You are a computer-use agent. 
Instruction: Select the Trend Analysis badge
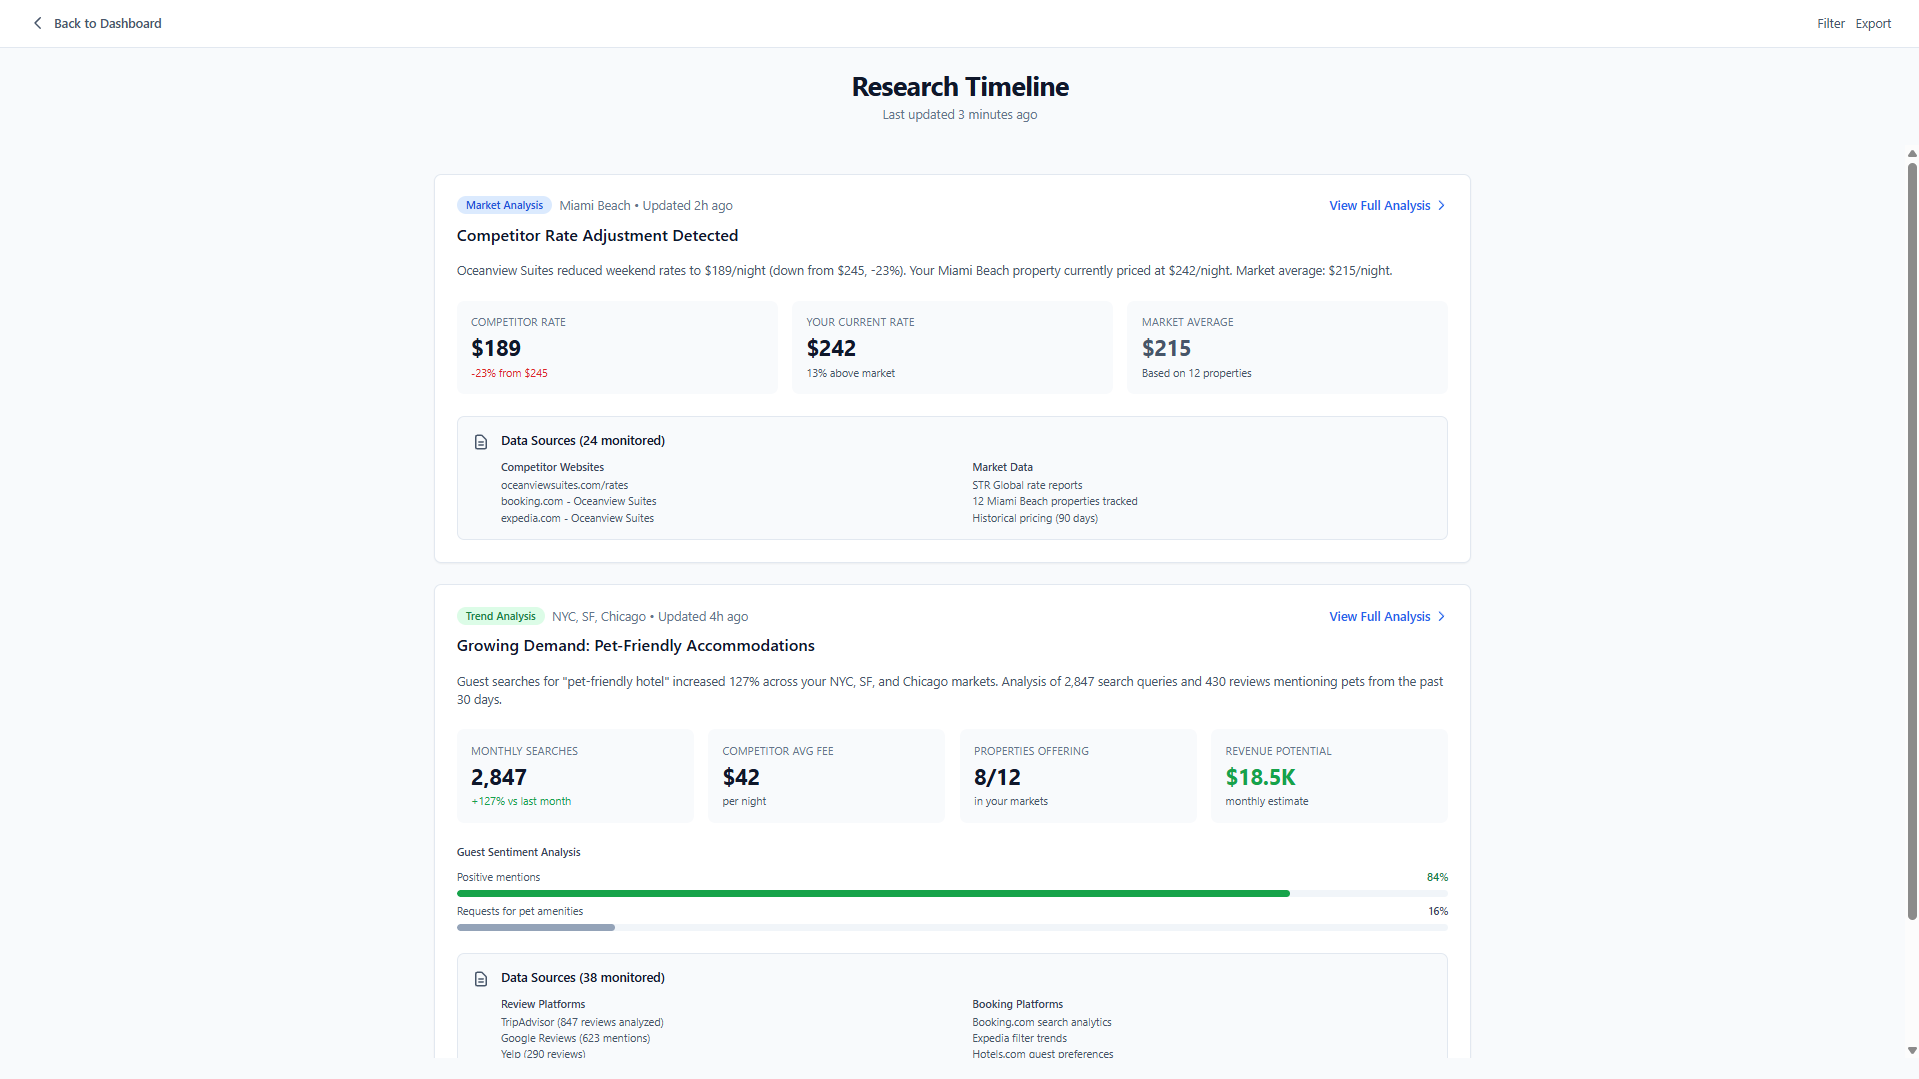pyautogui.click(x=500, y=616)
